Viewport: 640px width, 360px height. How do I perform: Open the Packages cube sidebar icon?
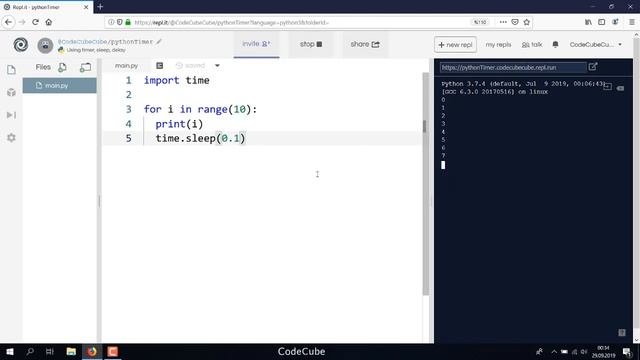click(x=11, y=93)
